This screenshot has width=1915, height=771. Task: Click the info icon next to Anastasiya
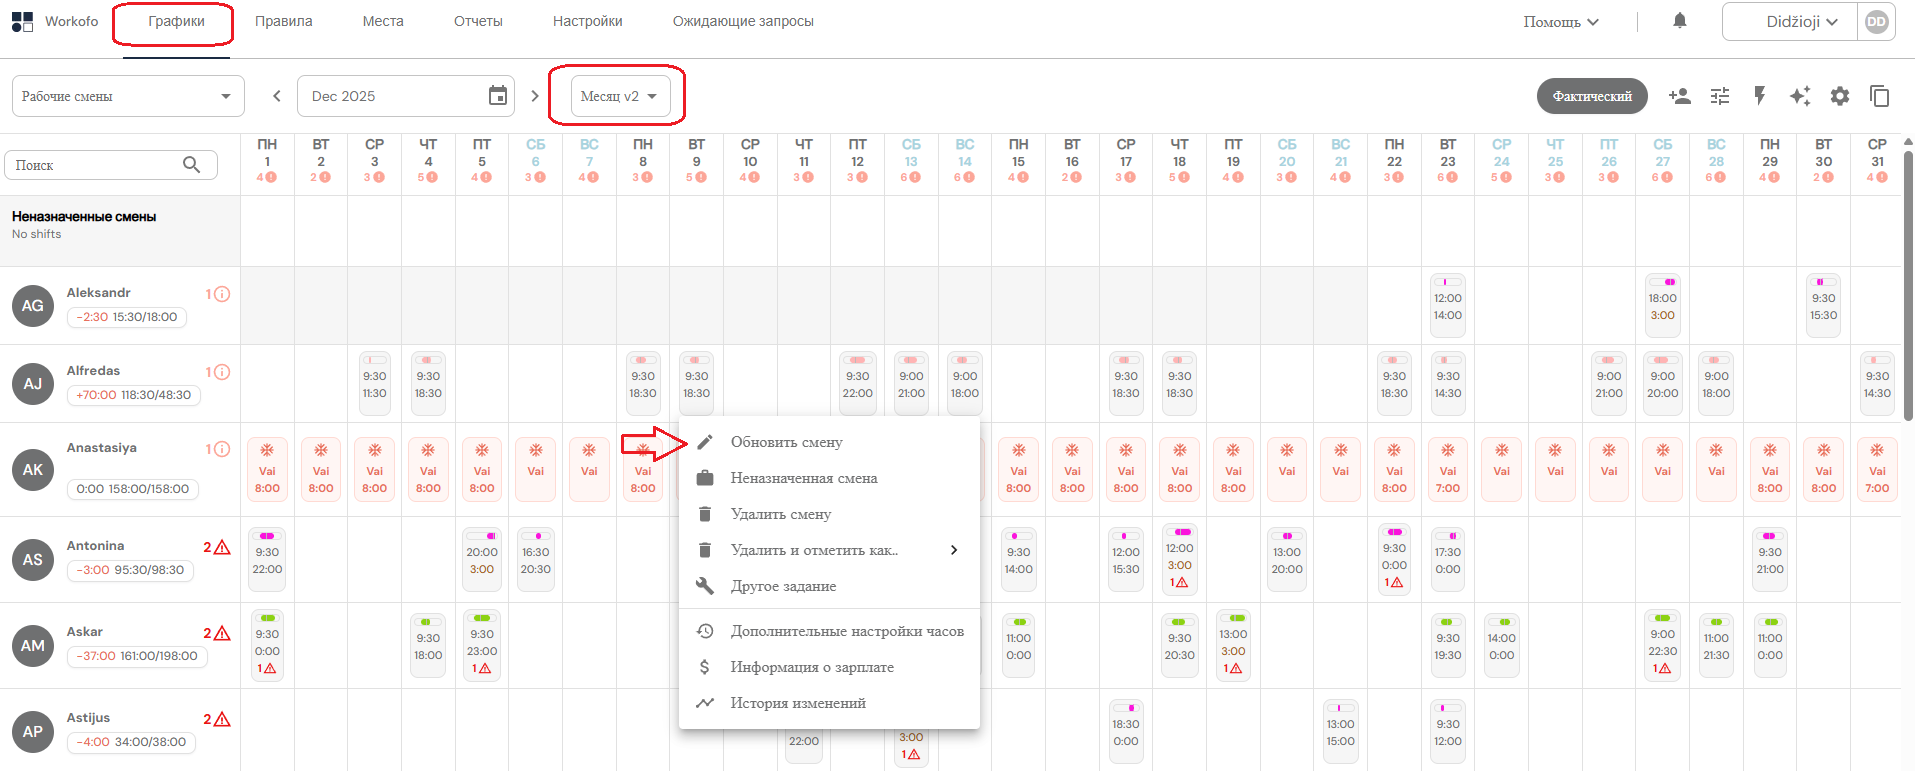click(222, 449)
